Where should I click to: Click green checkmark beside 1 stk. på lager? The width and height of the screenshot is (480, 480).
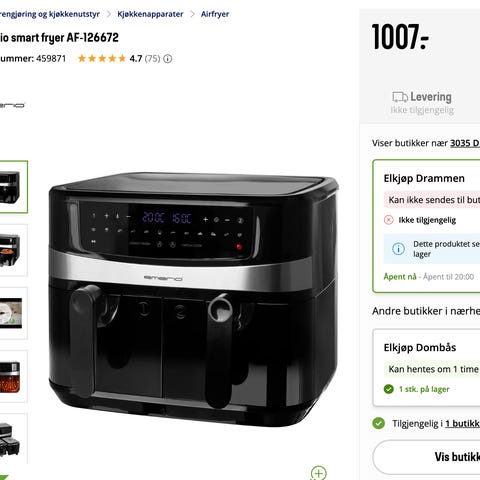click(x=389, y=389)
